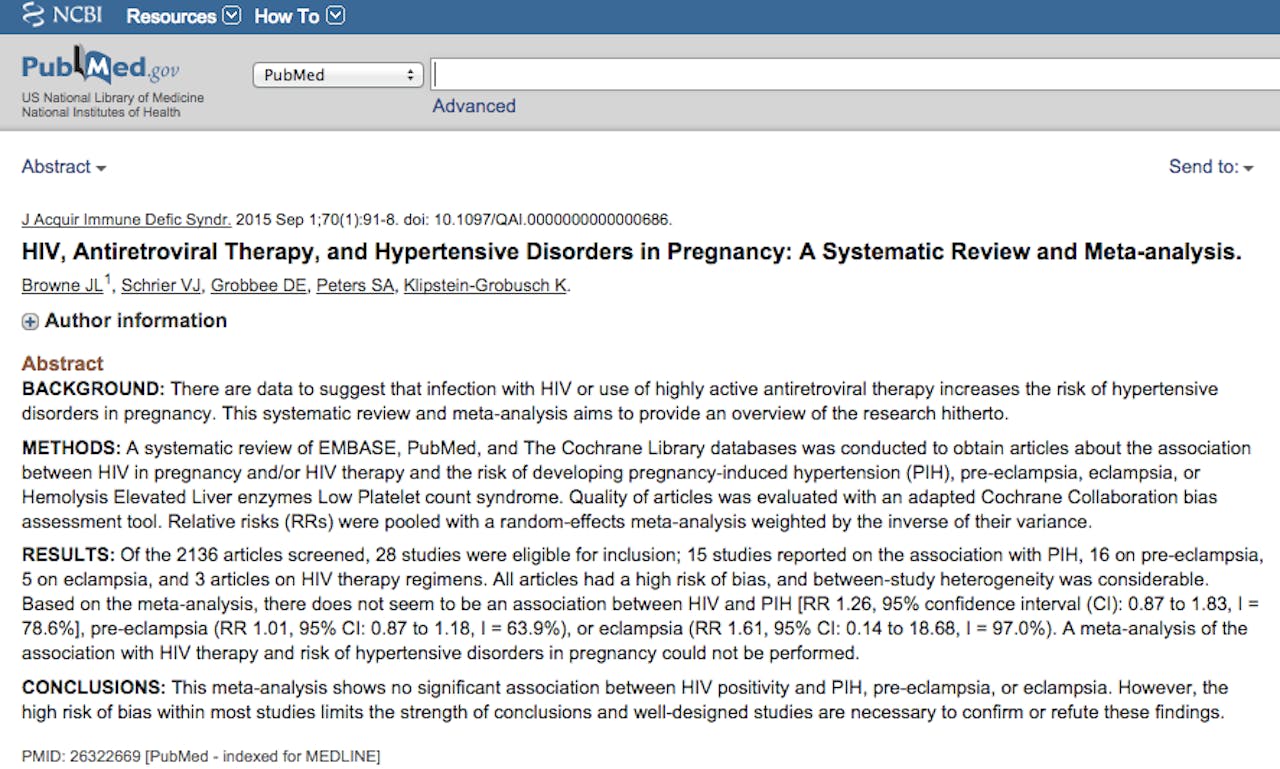
Task: Click the article title heading
Action: 631,252
